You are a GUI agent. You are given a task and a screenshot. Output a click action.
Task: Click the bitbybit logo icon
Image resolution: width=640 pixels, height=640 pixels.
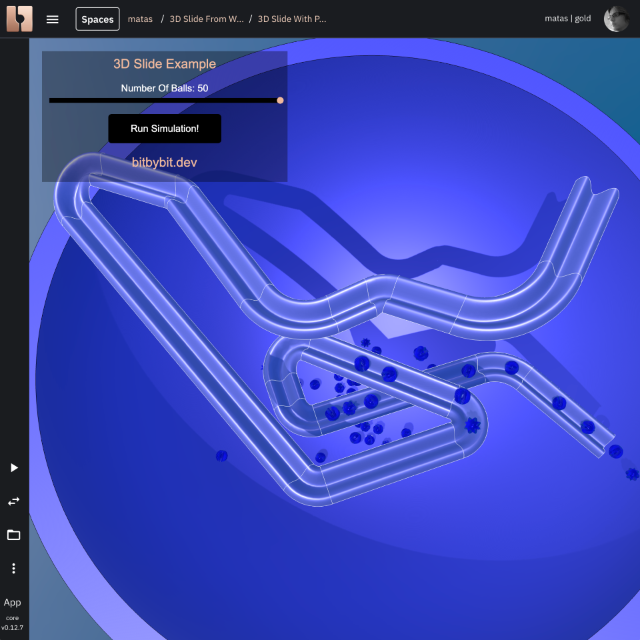[19, 19]
